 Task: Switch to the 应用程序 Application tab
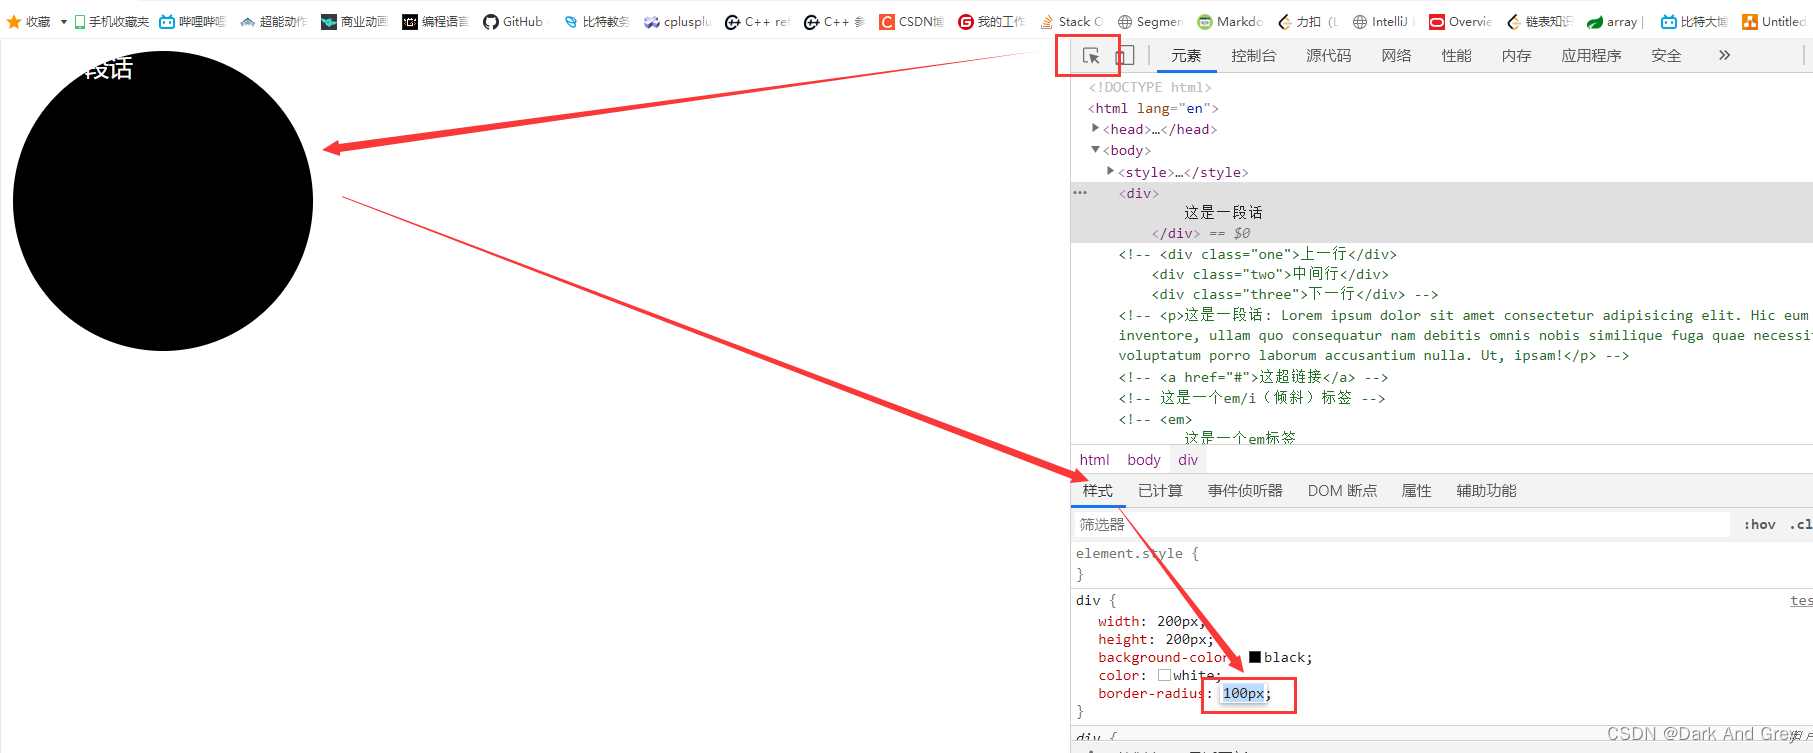click(1591, 56)
